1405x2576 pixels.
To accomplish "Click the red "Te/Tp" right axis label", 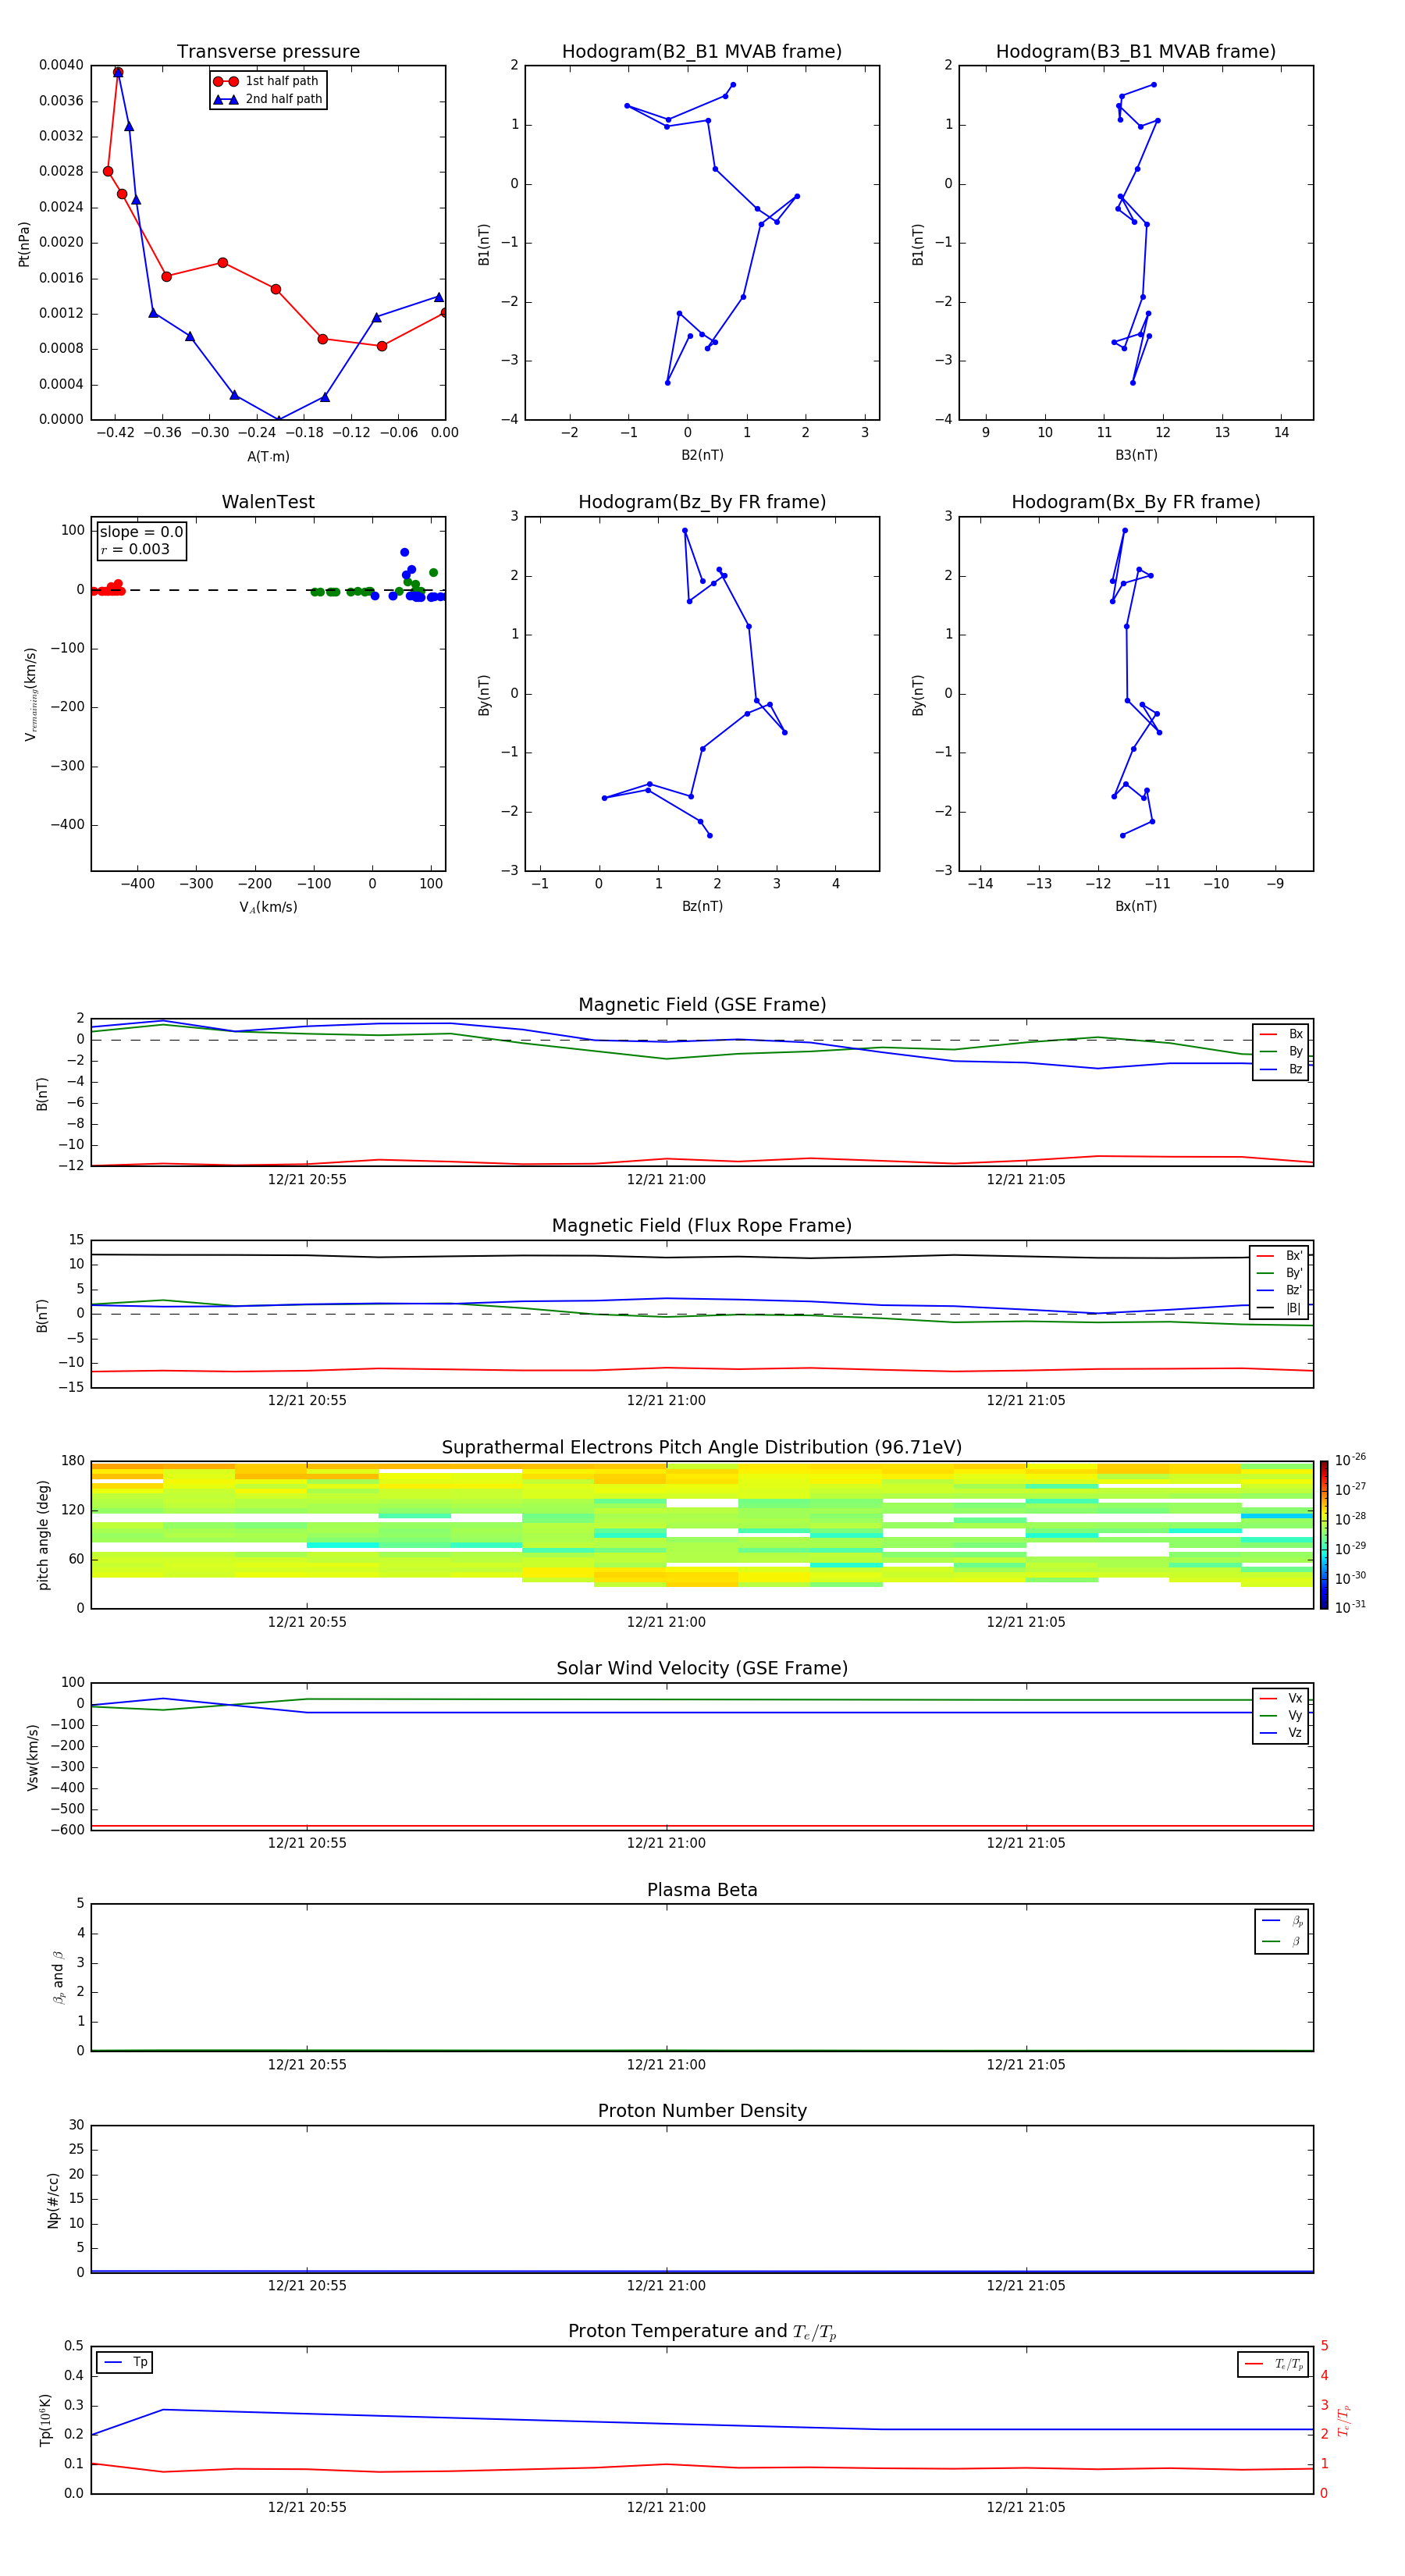I will click(x=1344, y=2420).
